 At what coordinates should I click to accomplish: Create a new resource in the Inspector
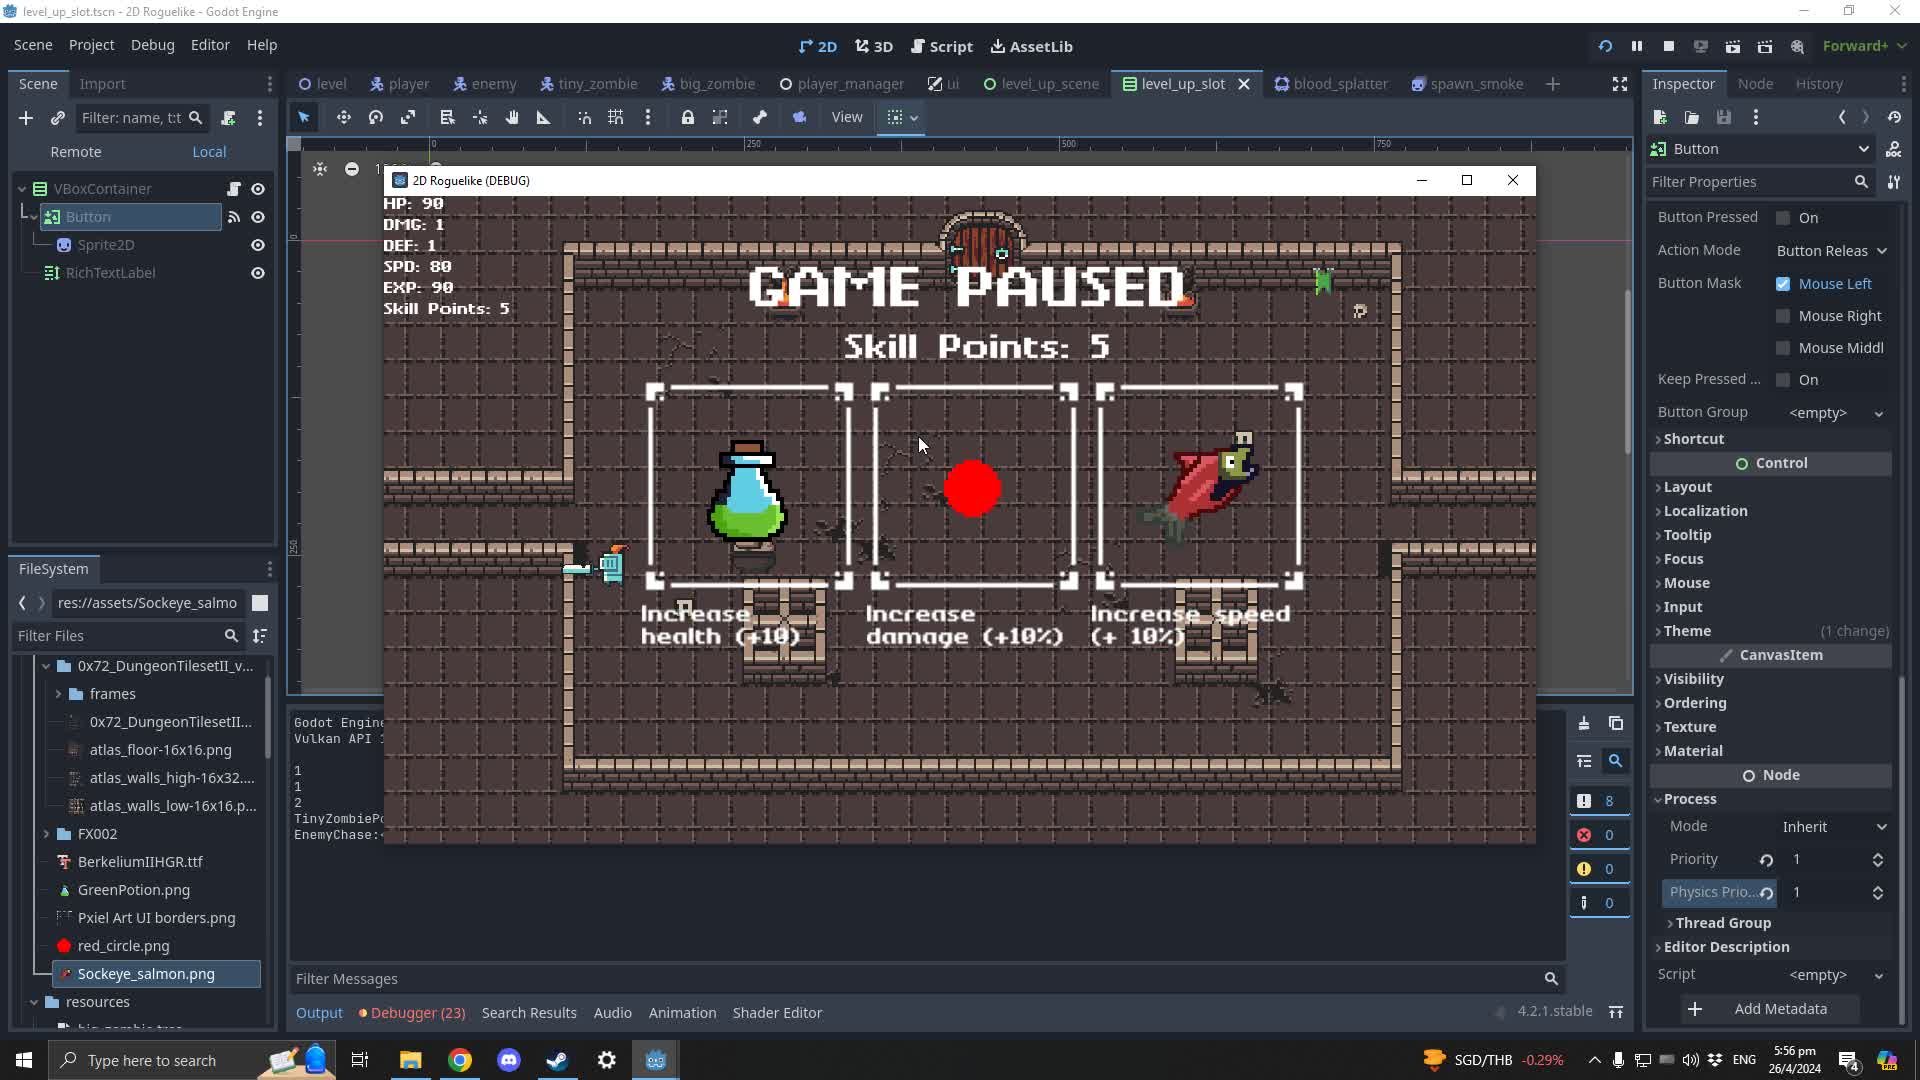[x=1661, y=117]
